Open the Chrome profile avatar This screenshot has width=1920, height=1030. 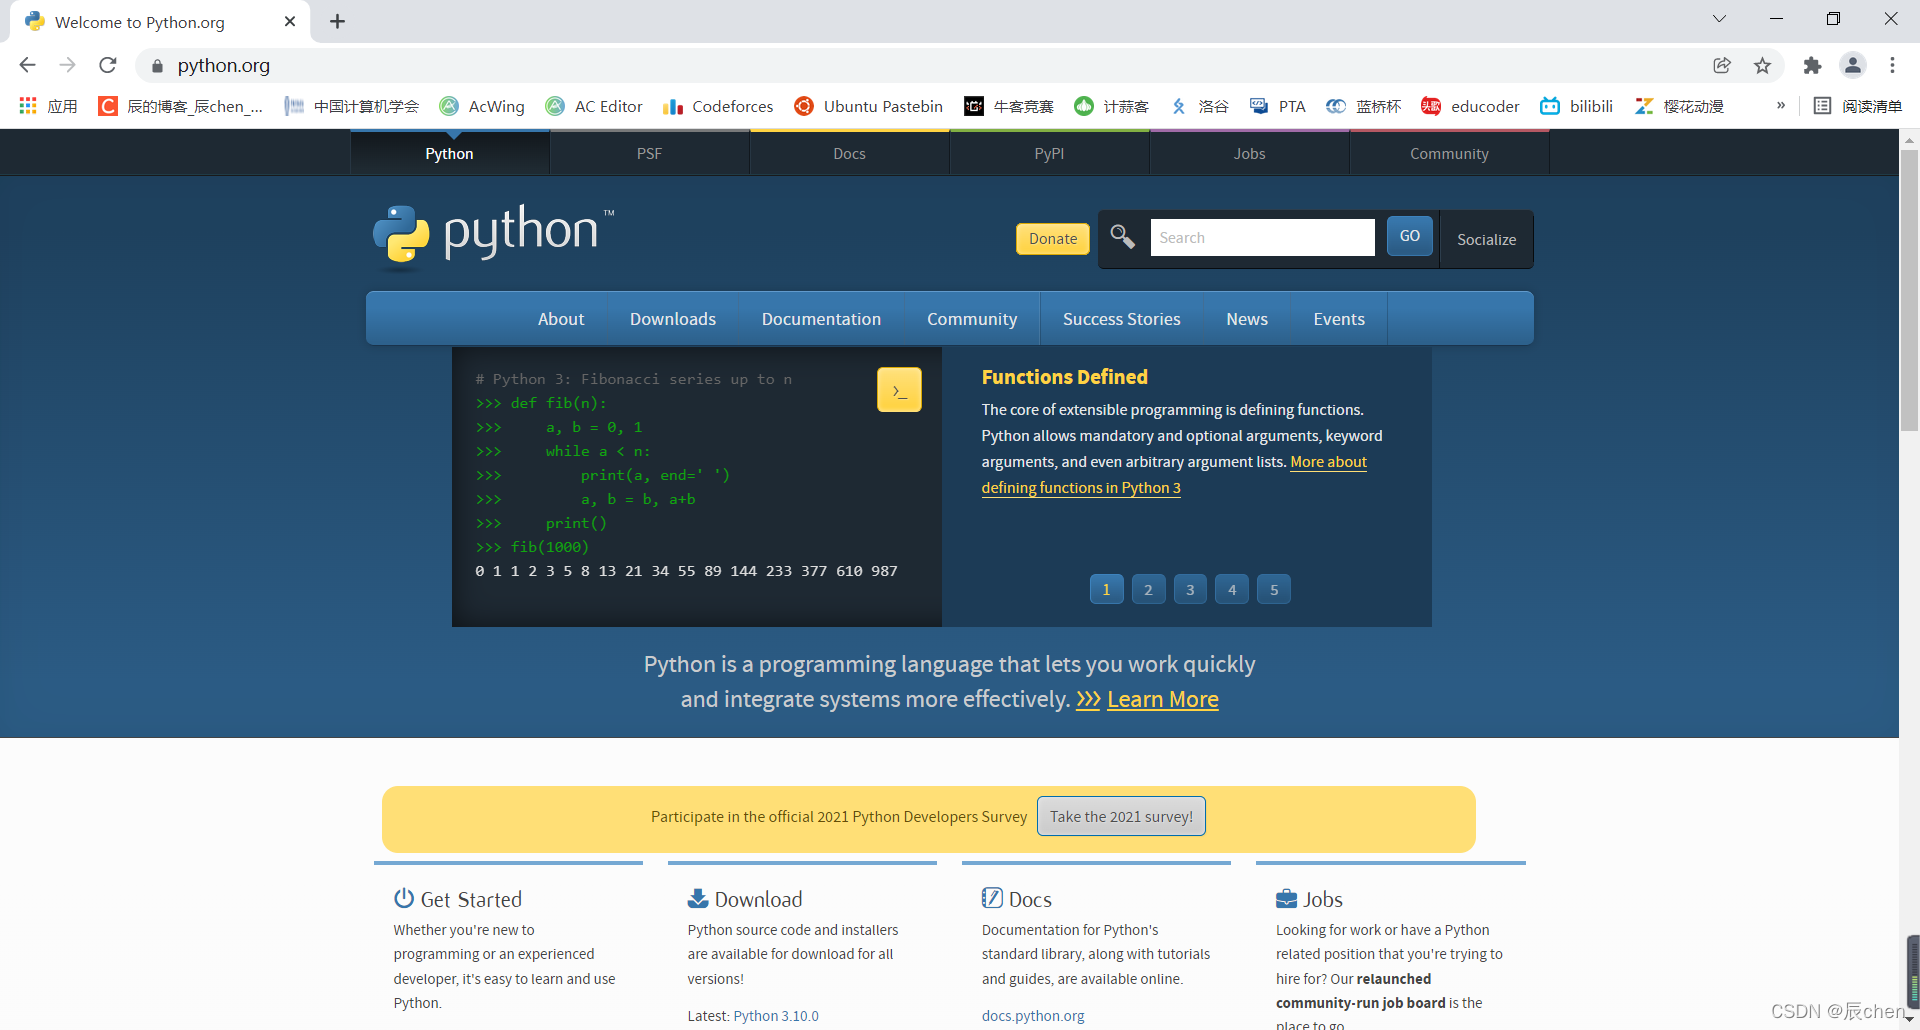click(1853, 65)
